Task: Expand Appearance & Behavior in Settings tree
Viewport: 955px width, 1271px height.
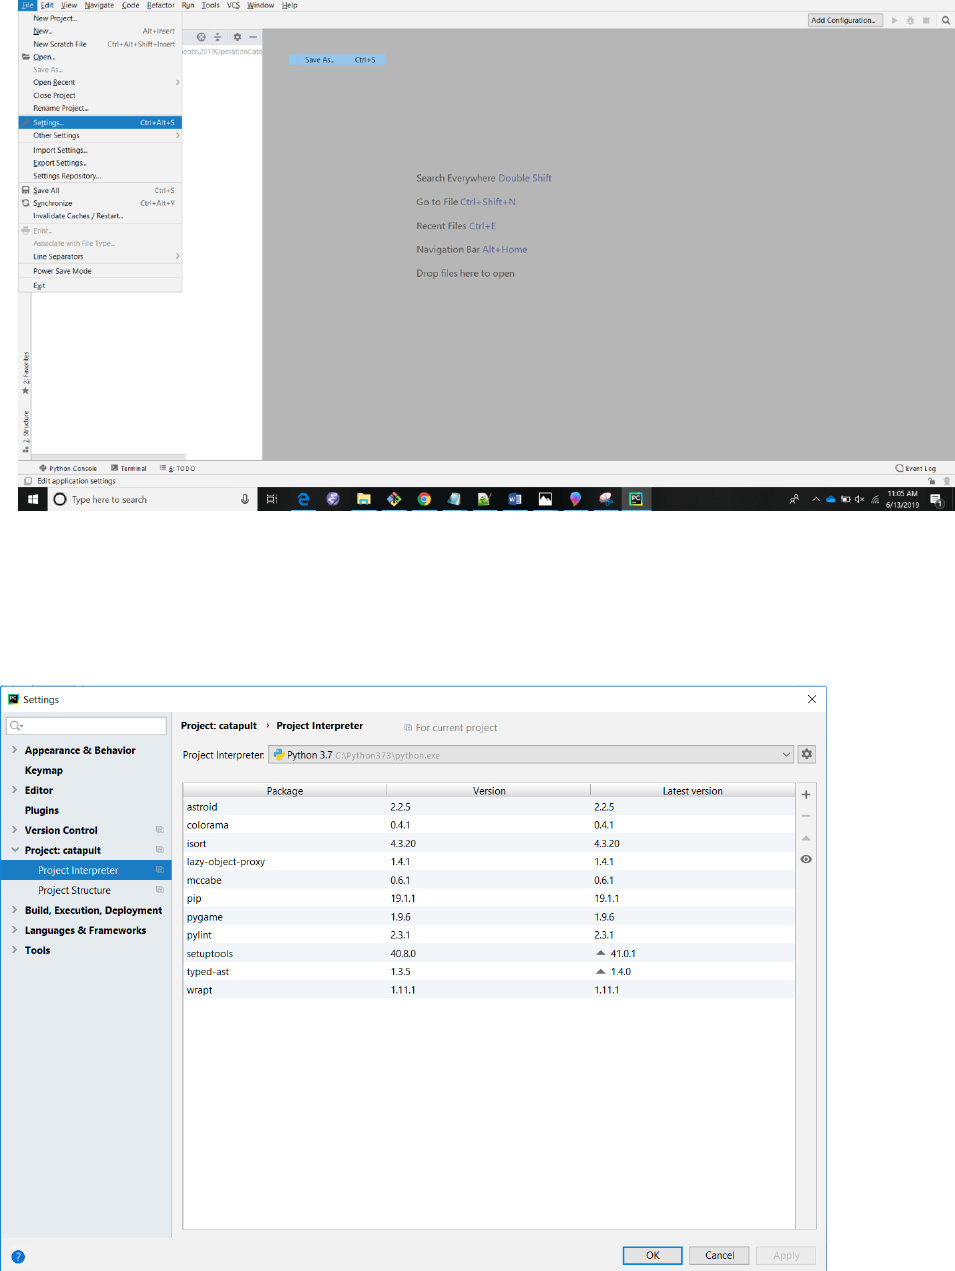Action: click(x=14, y=750)
